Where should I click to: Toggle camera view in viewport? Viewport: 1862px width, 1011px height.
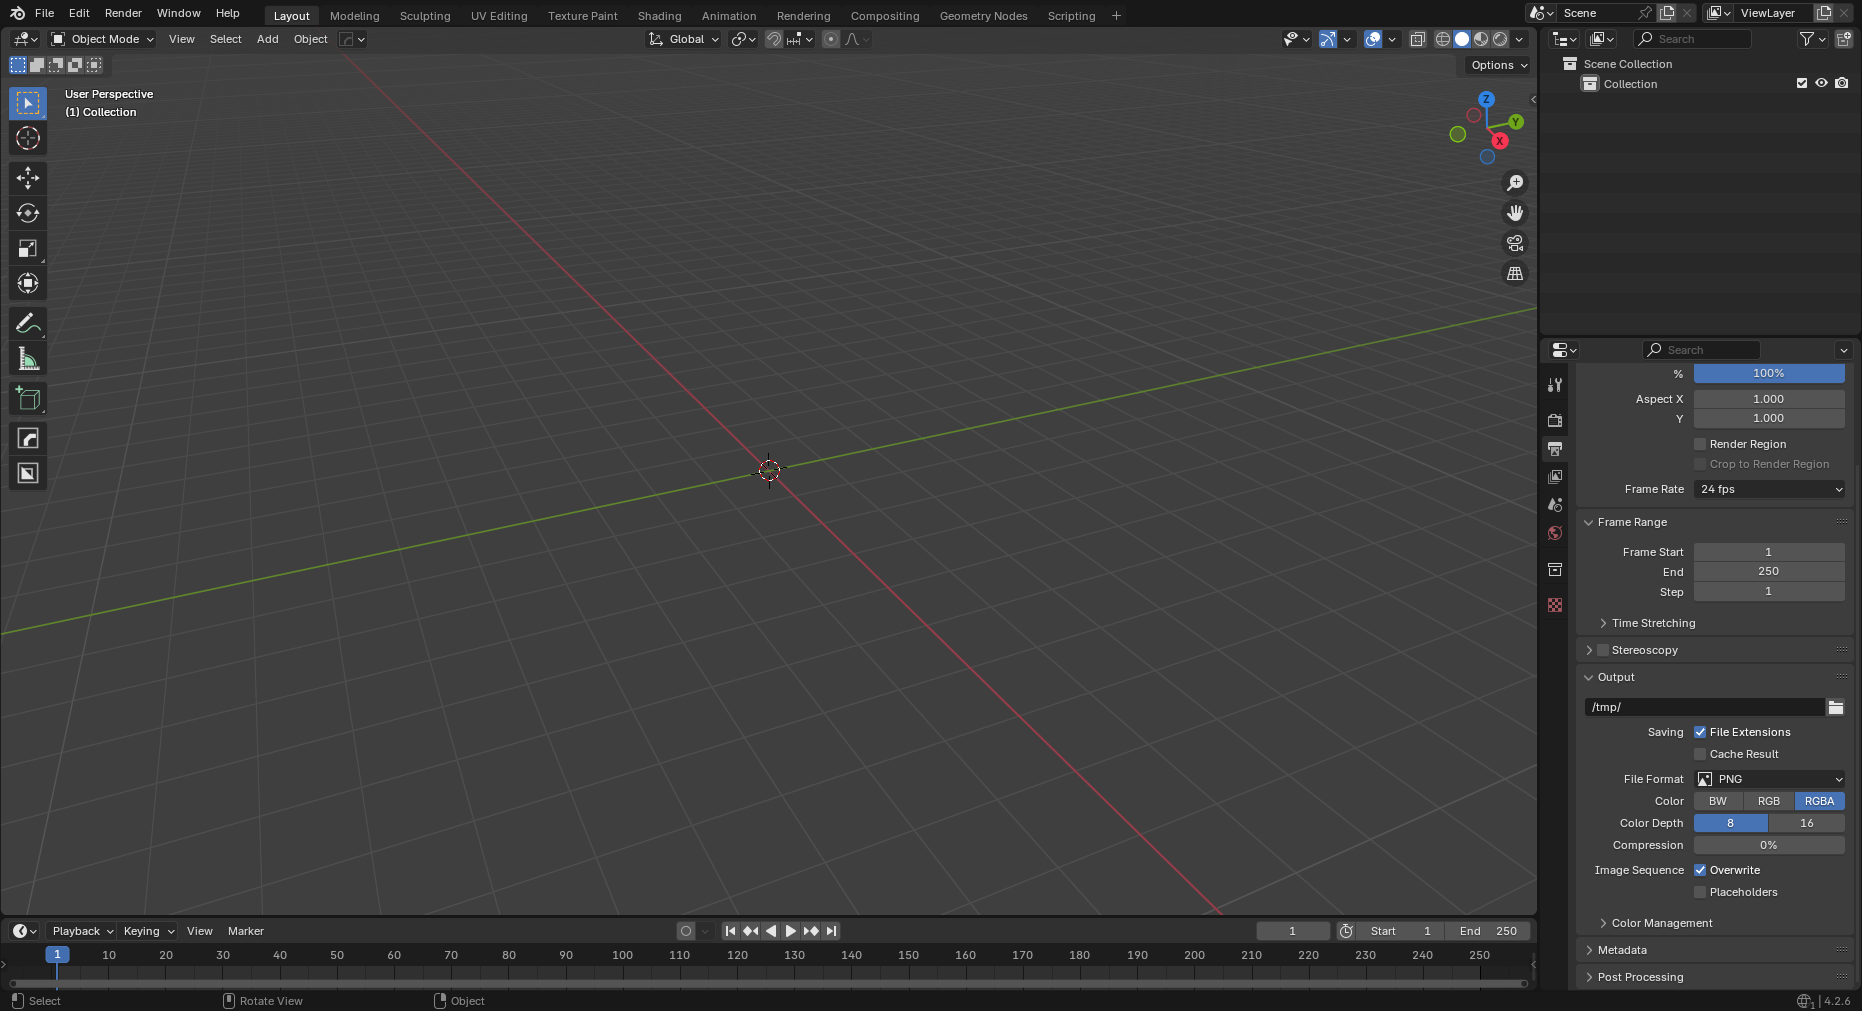(x=1515, y=243)
